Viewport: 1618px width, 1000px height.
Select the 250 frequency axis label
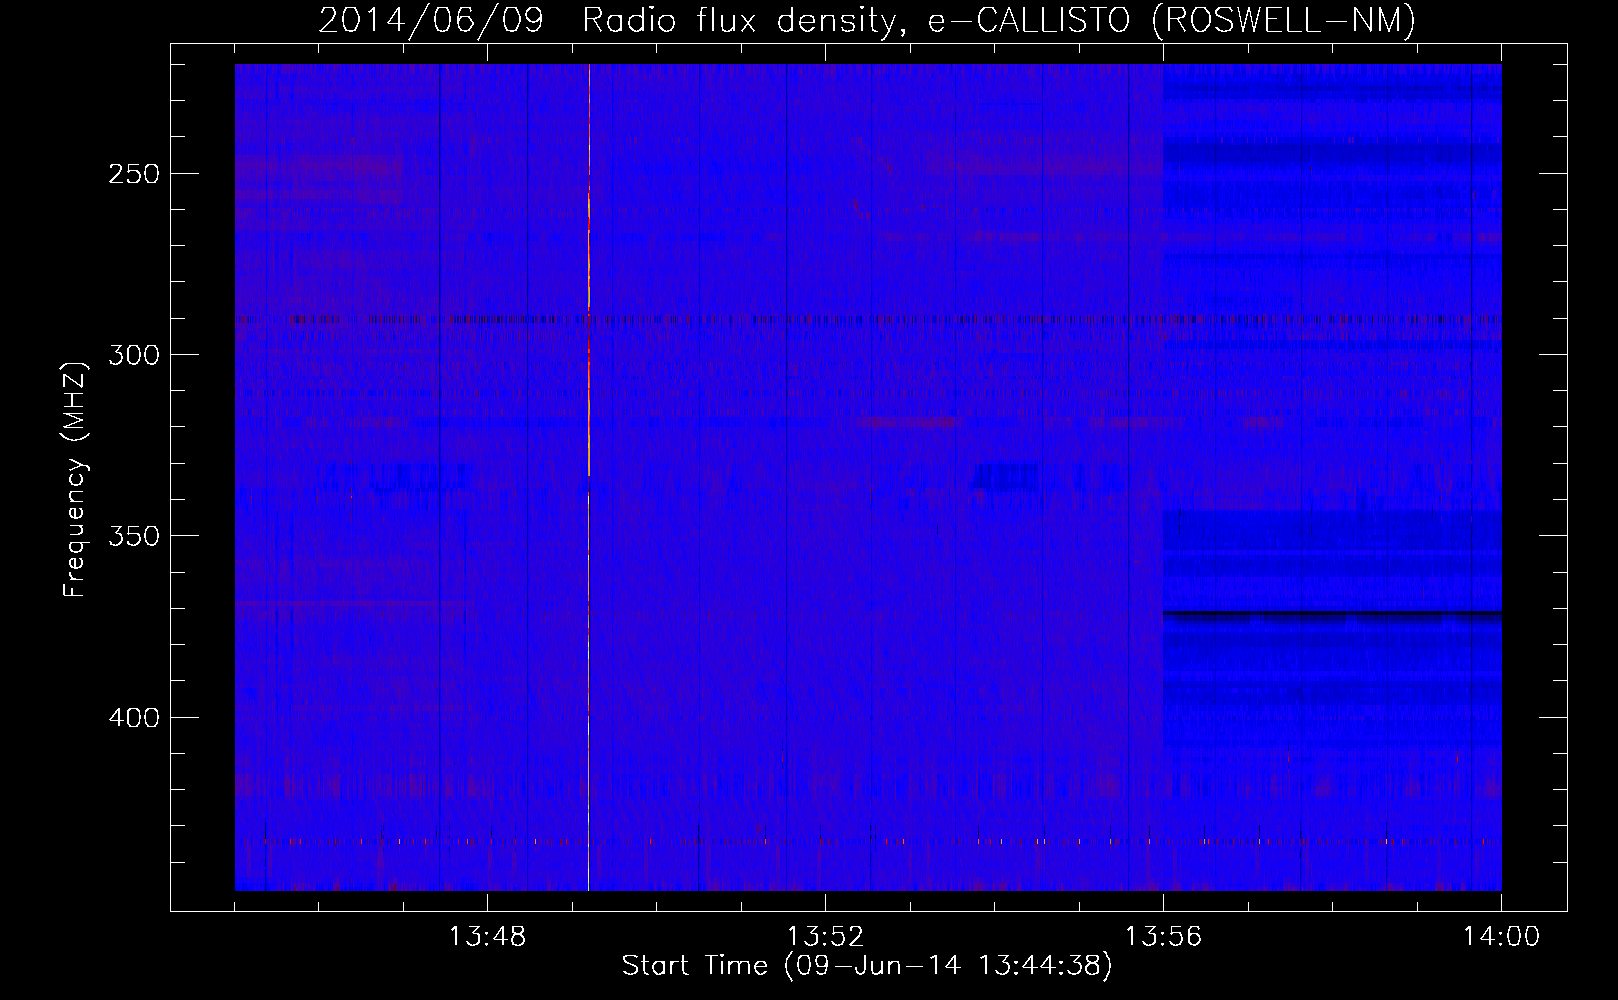pos(134,174)
